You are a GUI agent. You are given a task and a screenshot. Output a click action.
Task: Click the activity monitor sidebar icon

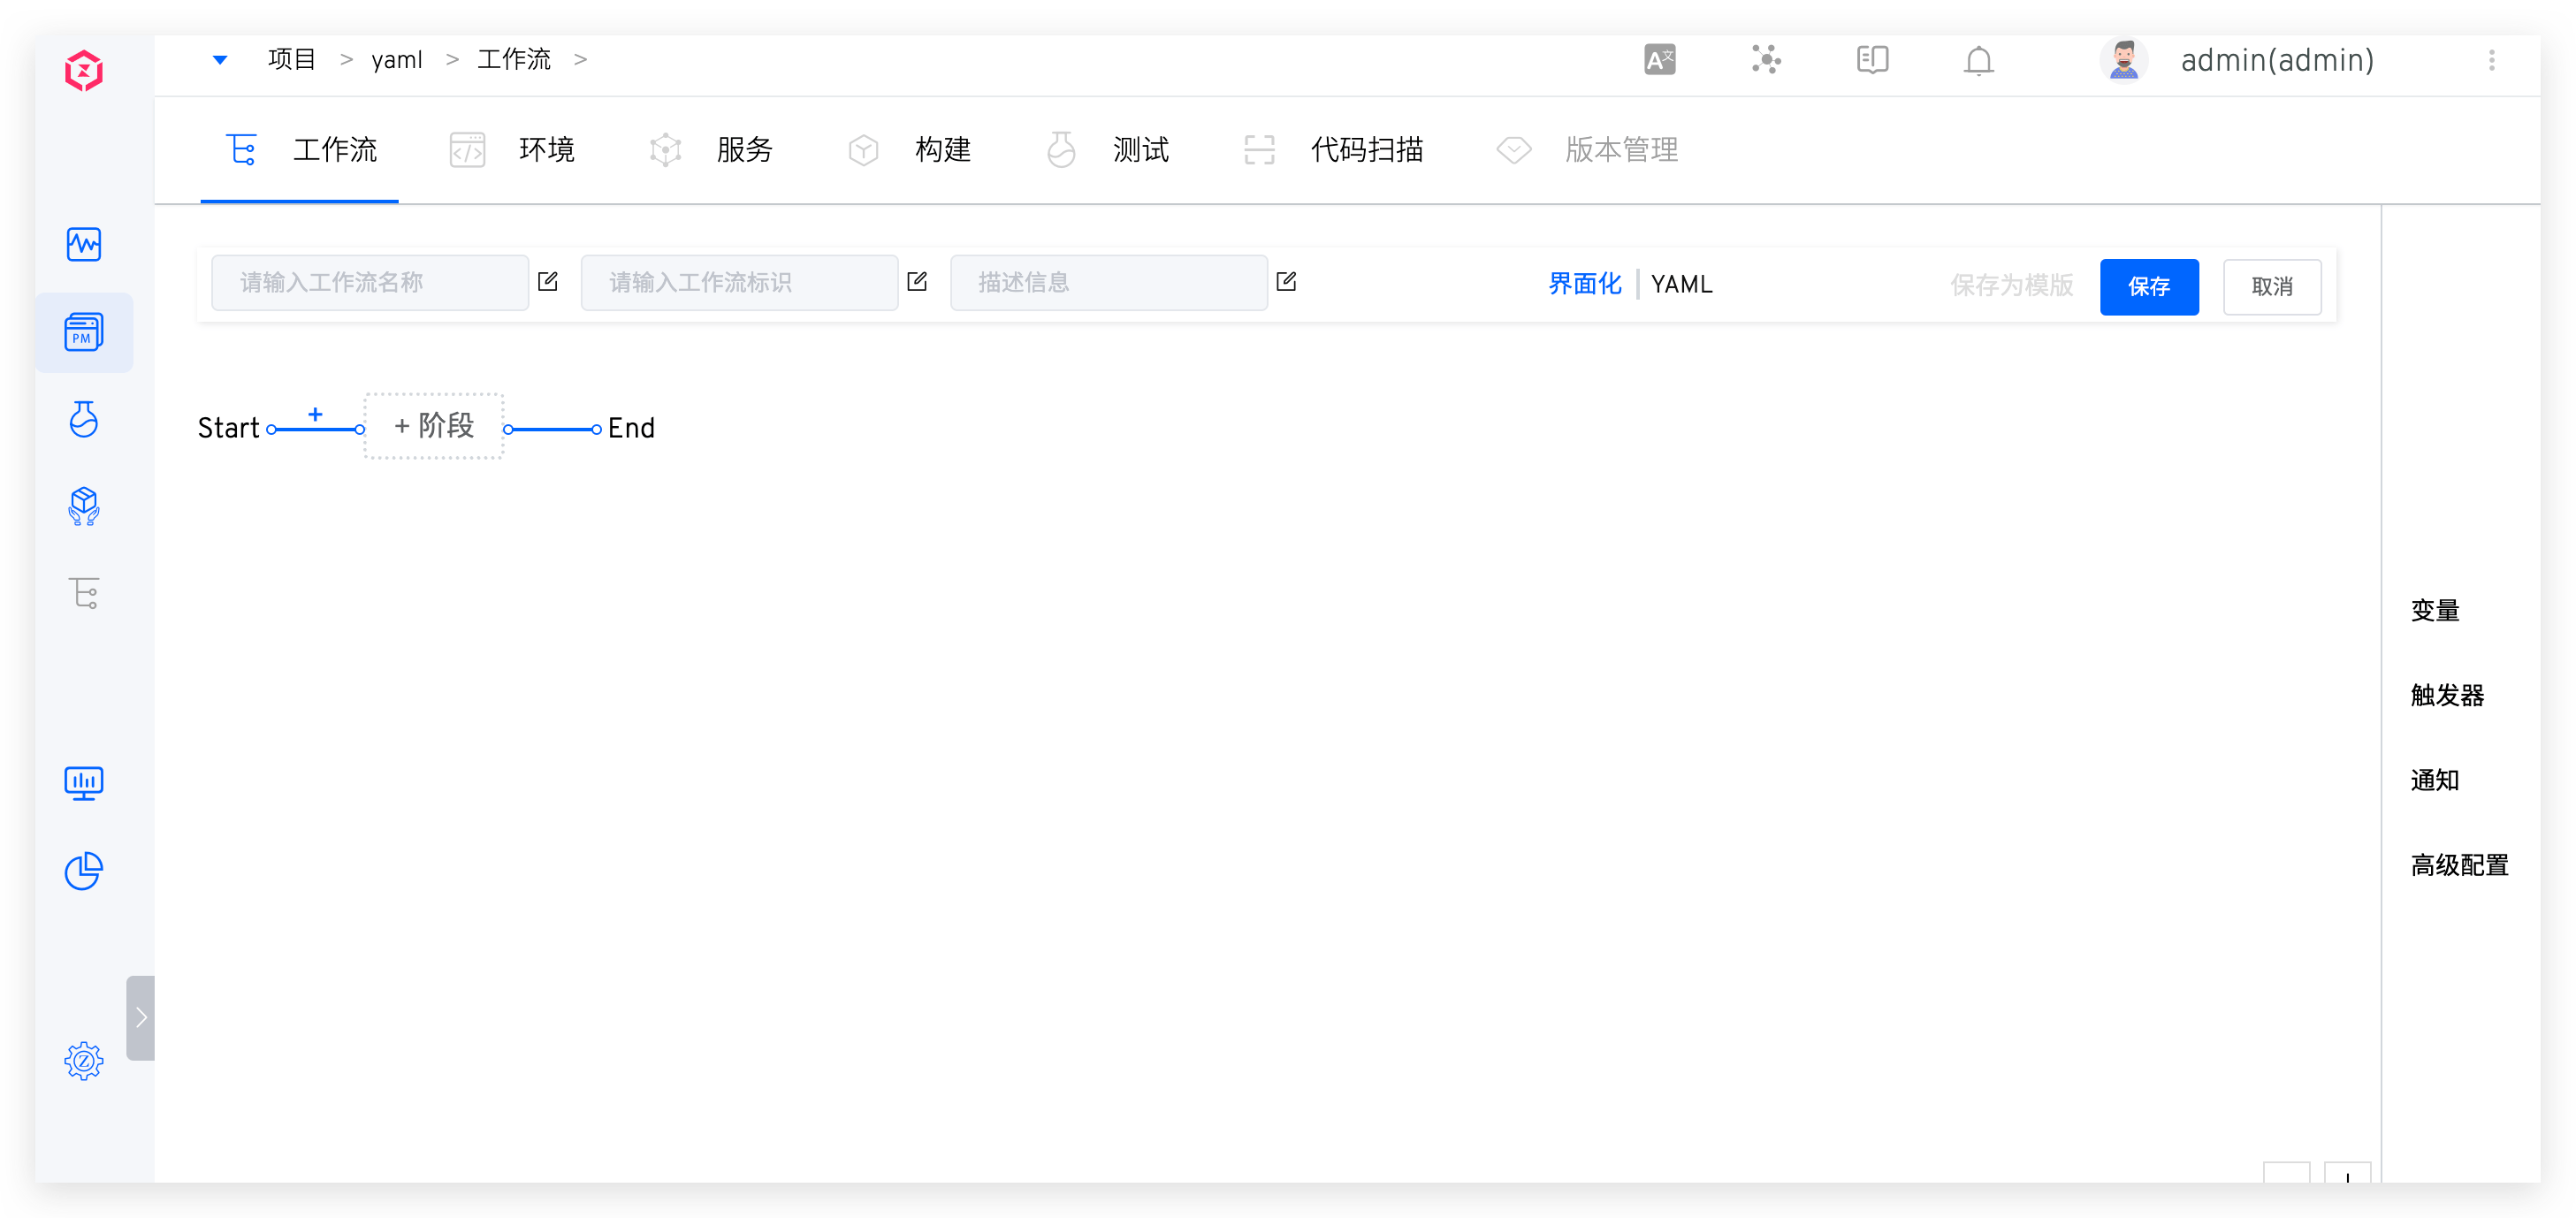[x=84, y=244]
